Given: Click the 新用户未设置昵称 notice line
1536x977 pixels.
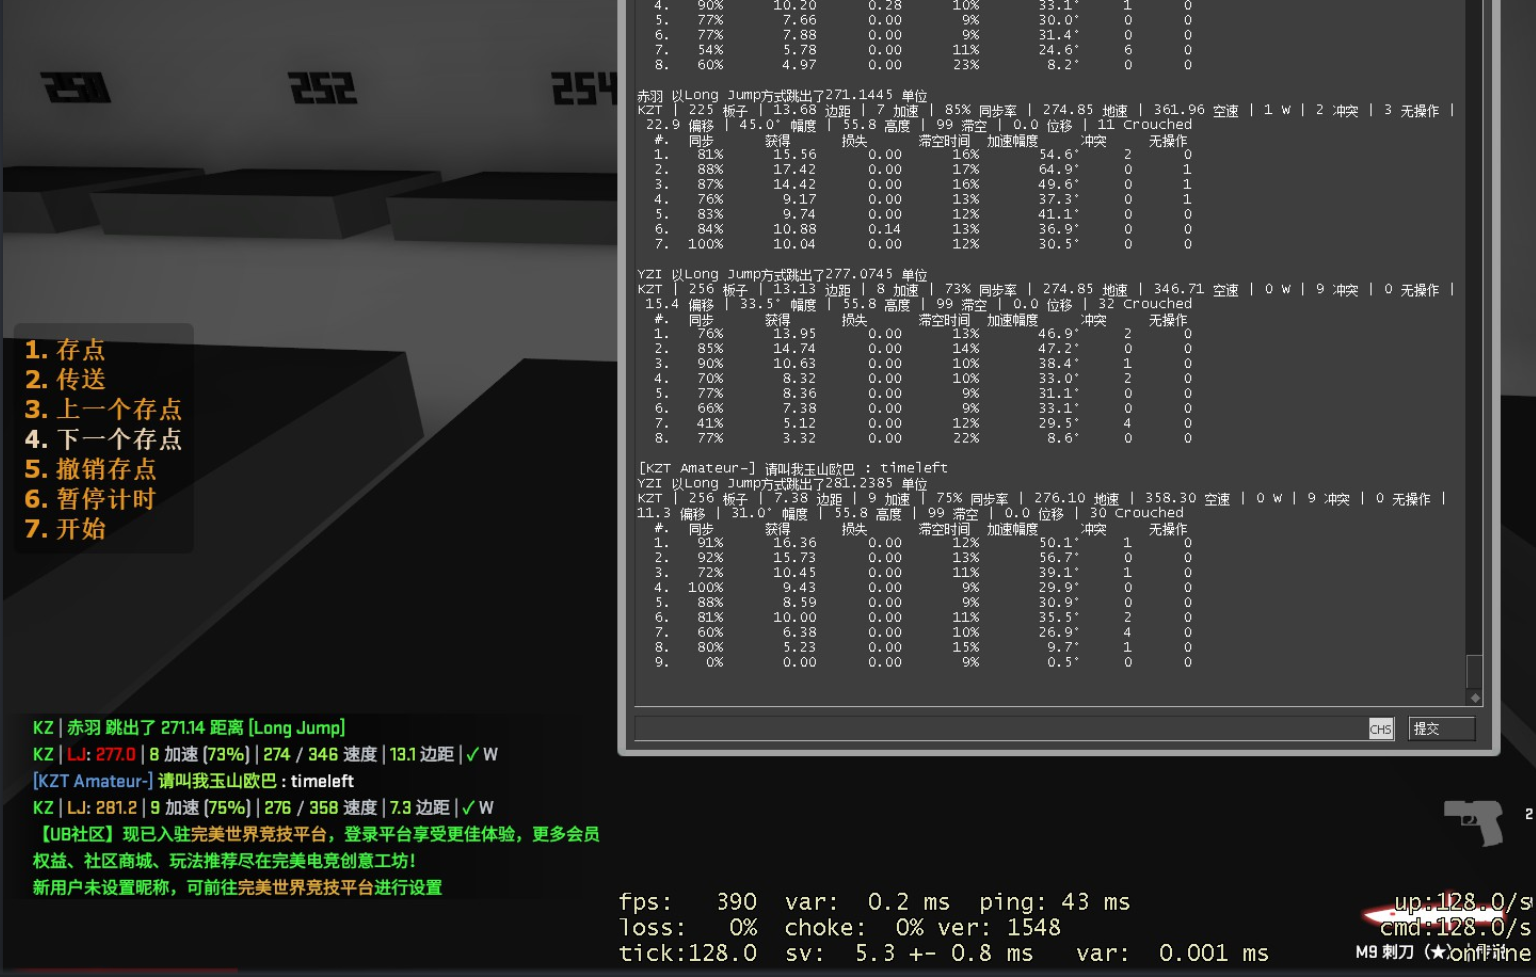Looking at the screenshot, I should [x=237, y=888].
